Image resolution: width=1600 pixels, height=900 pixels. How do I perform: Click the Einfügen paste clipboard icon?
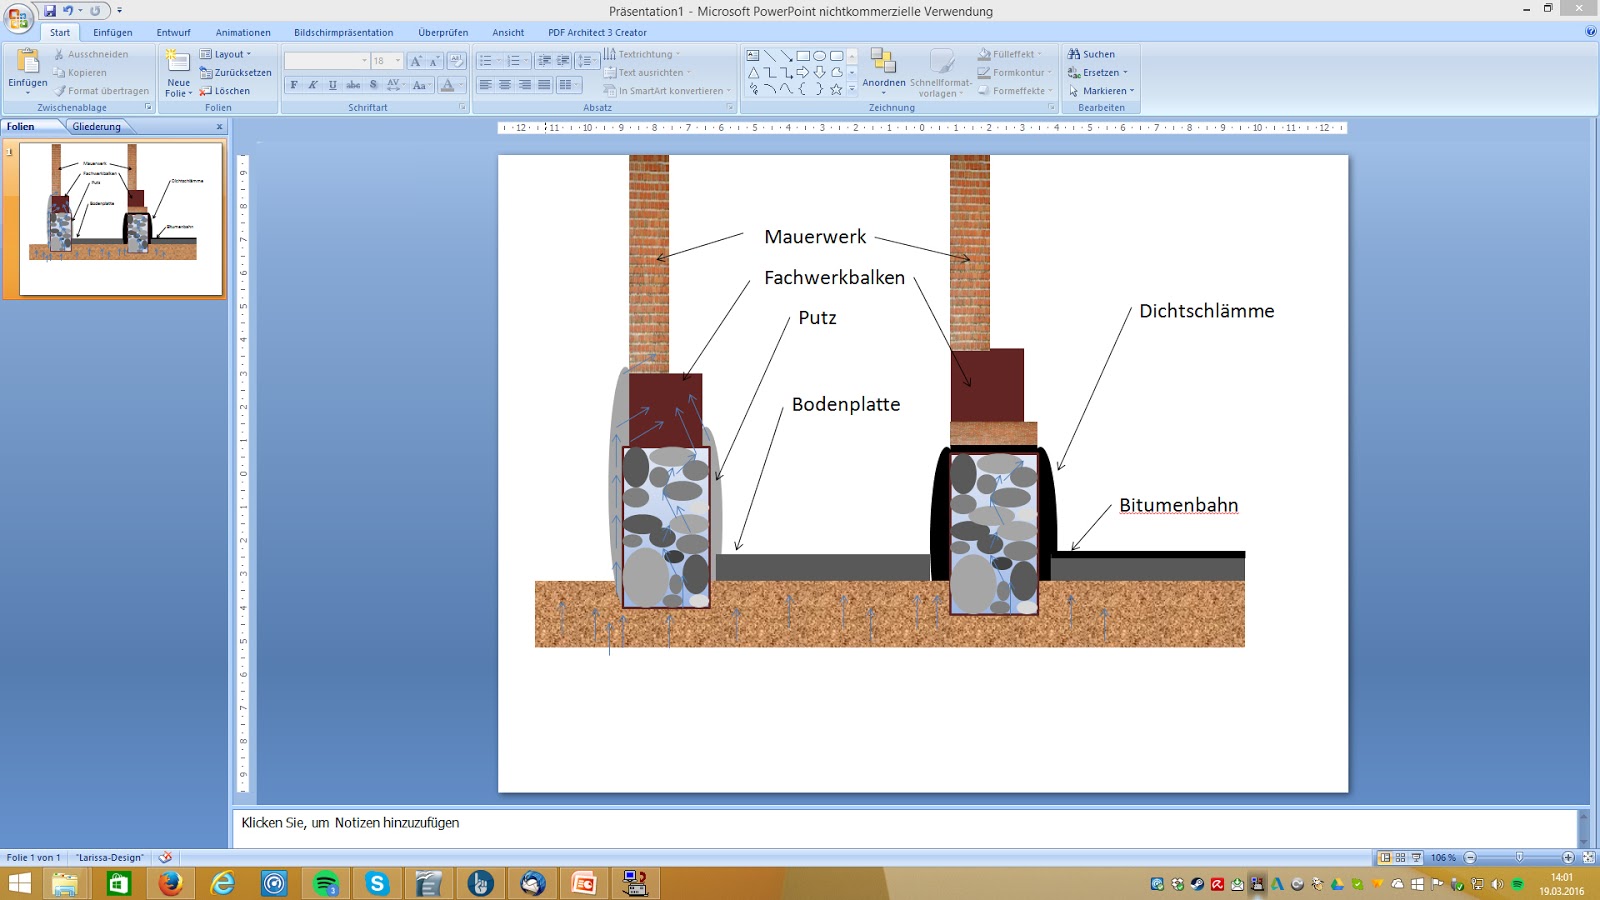28,62
